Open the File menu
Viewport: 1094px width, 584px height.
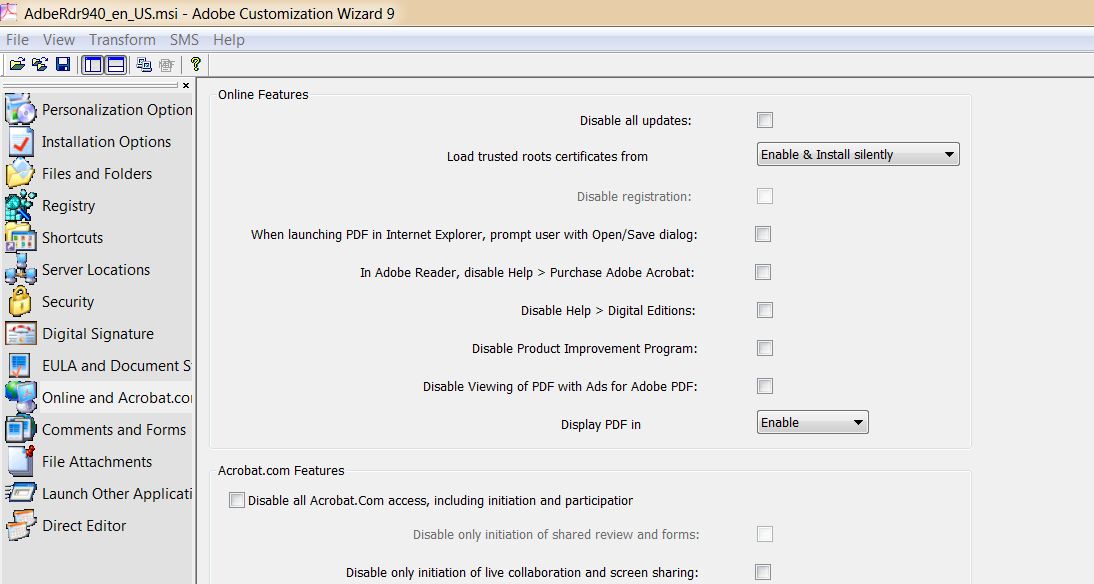(x=17, y=40)
